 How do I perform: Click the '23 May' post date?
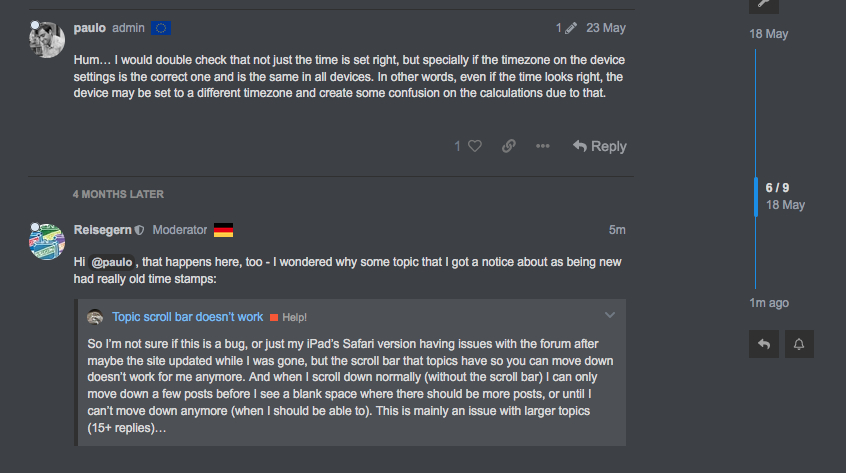point(606,28)
